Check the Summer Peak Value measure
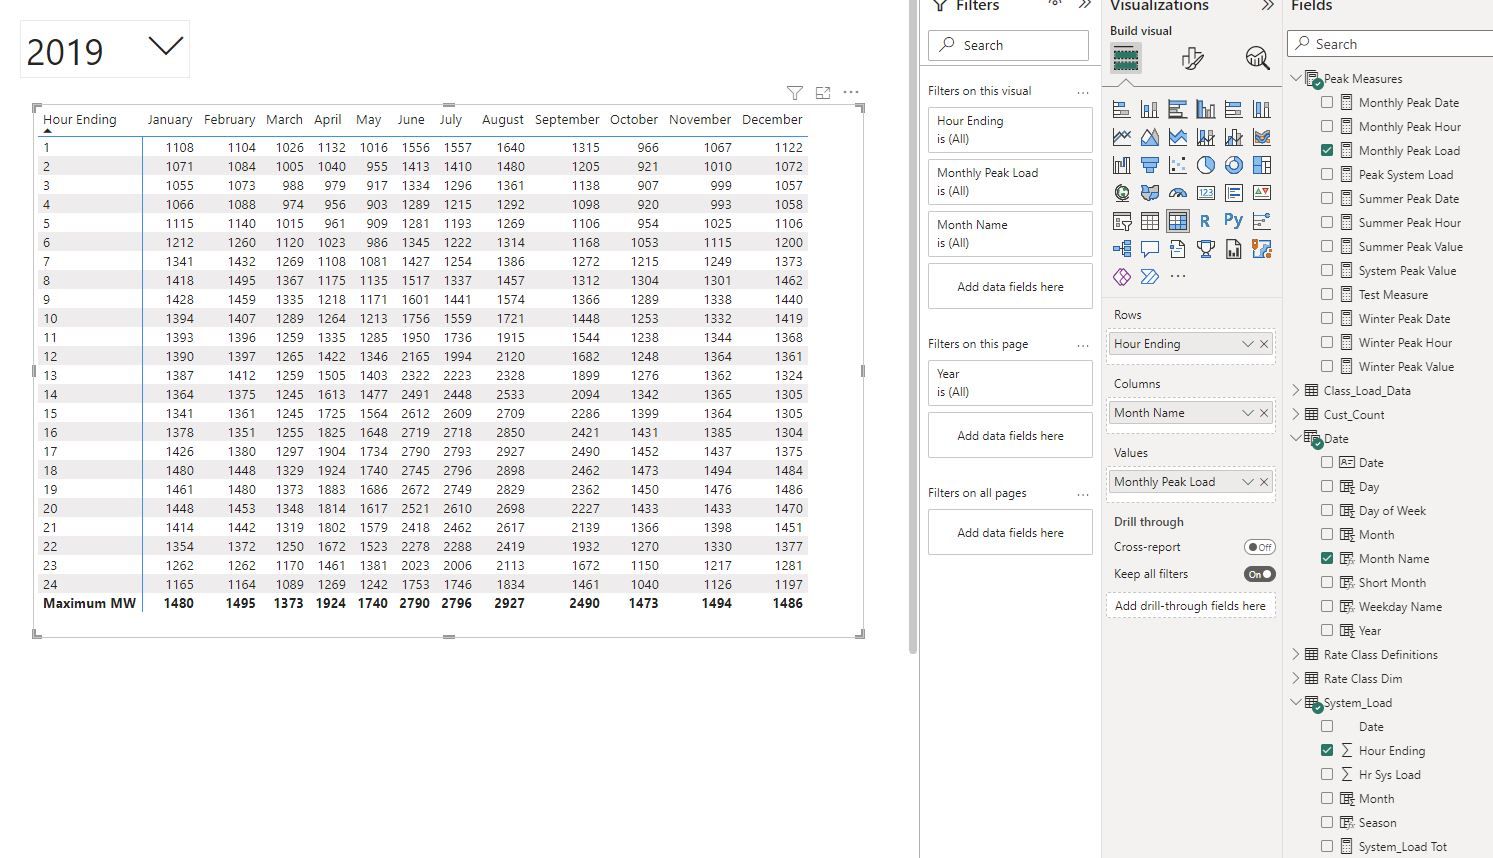The width and height of the screenshot is (1493, 858). 1327,246
